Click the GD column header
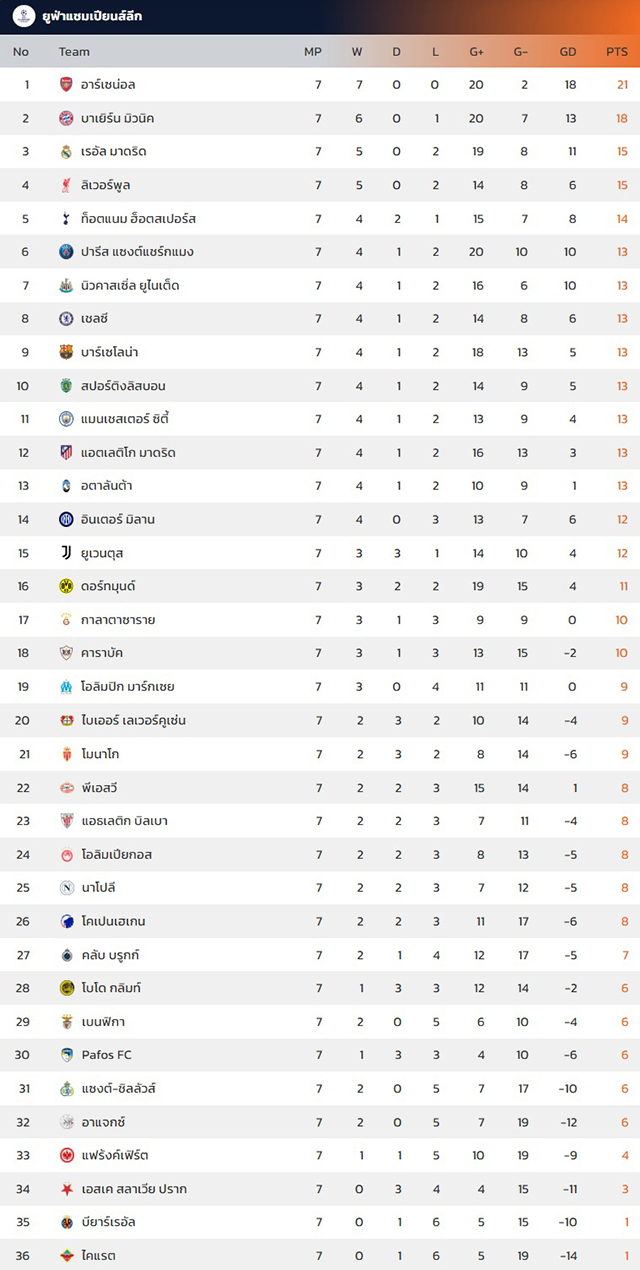The height and width of the screenshot is (1270, 640). coord(568,52)
